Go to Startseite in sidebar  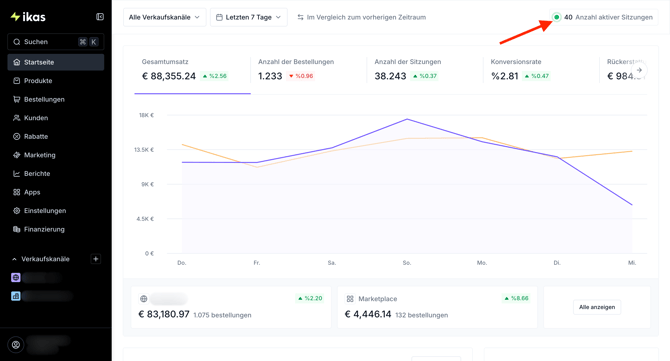point(56,62)
